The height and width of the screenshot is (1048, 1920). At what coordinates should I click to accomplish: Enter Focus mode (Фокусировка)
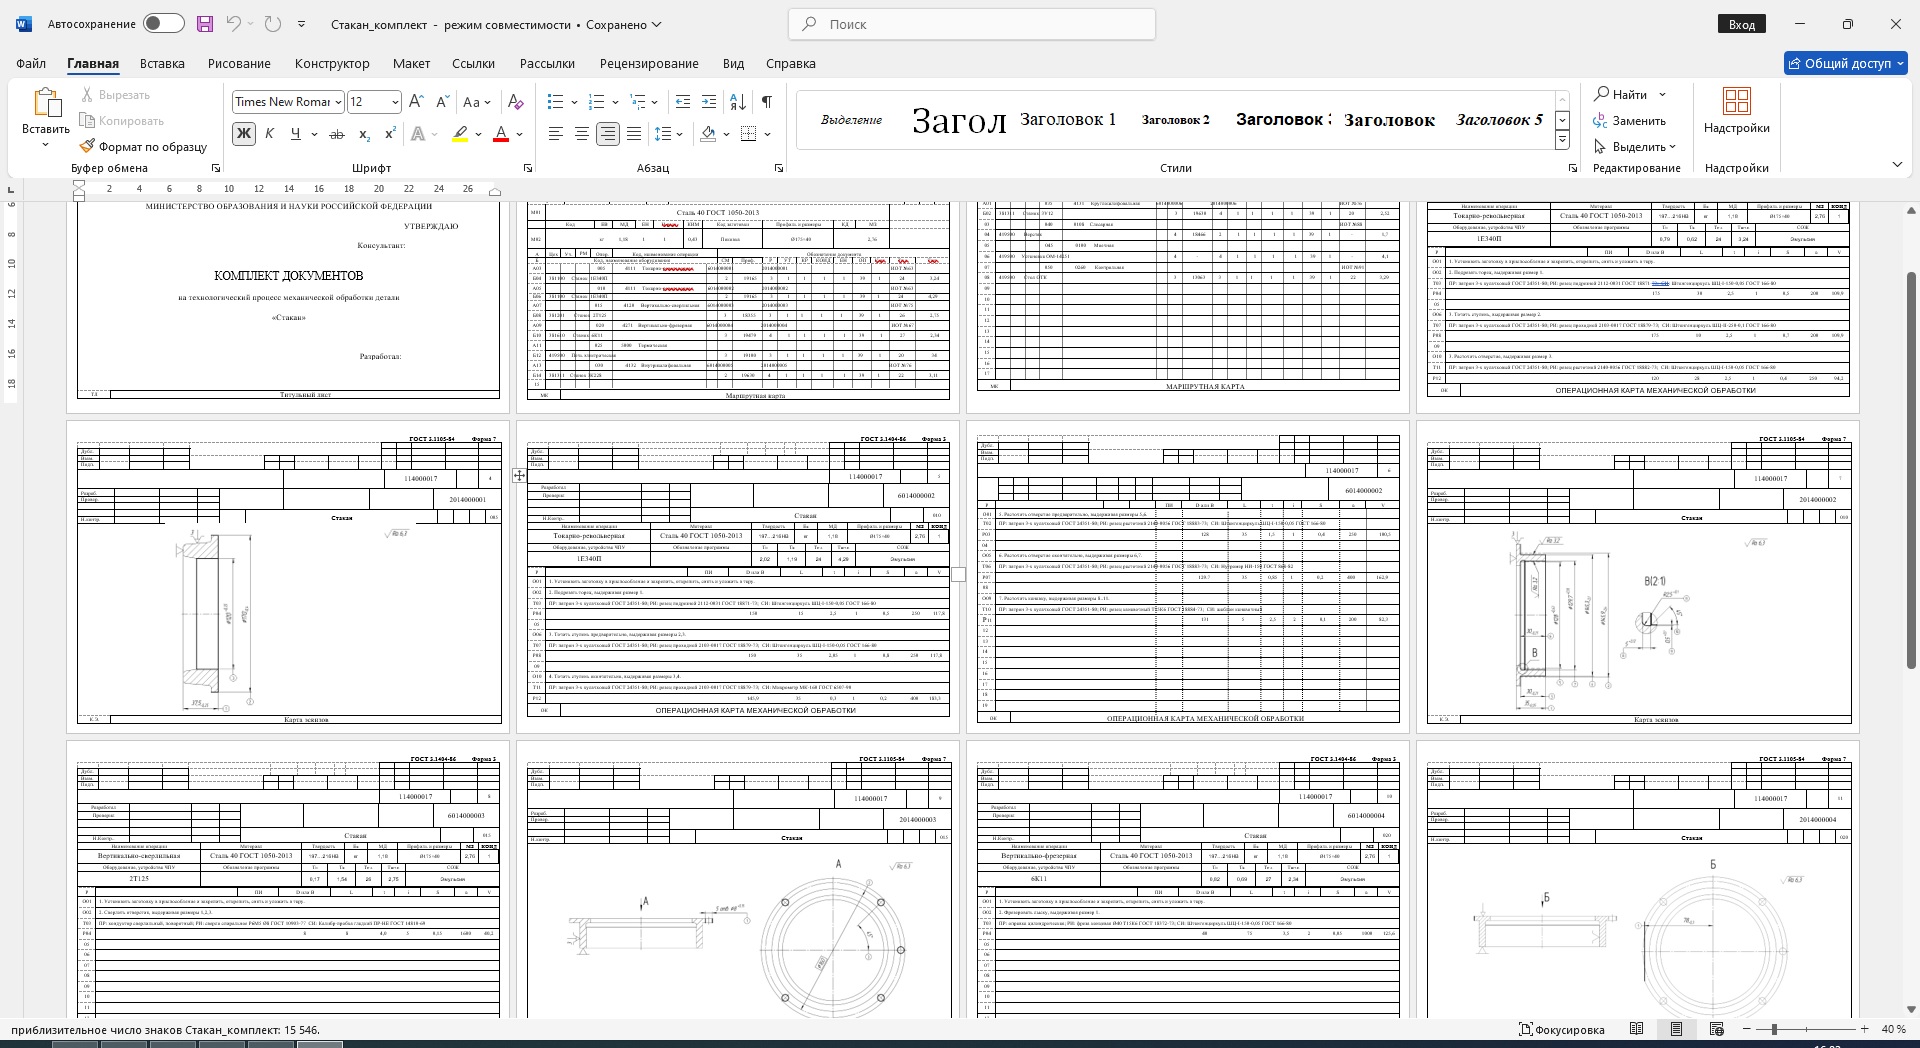[1561, 1029]
